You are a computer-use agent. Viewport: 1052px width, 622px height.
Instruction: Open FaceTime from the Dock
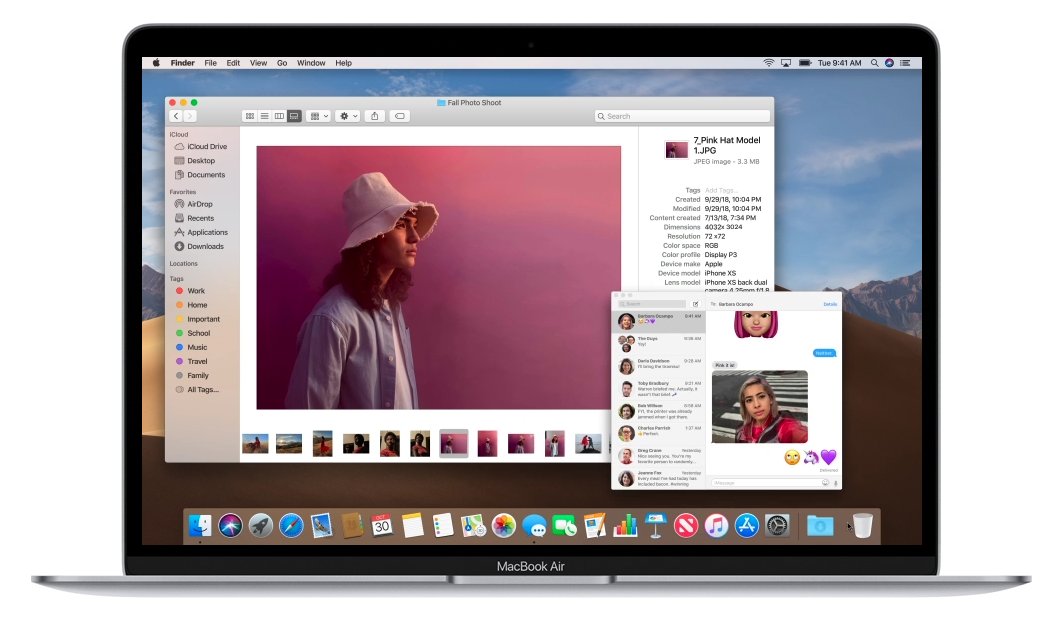coord(564,525)
